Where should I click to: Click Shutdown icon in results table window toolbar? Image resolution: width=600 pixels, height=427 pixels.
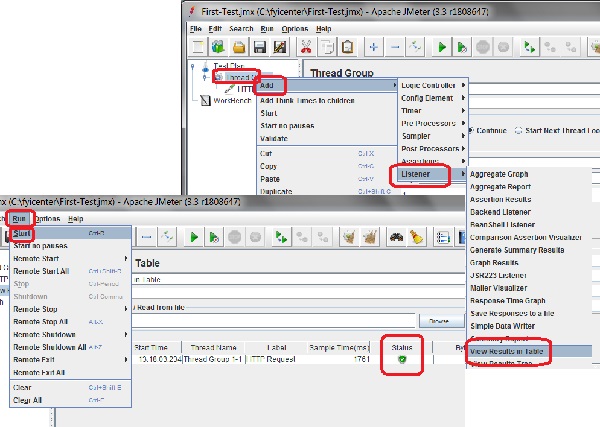click(255, 237)
